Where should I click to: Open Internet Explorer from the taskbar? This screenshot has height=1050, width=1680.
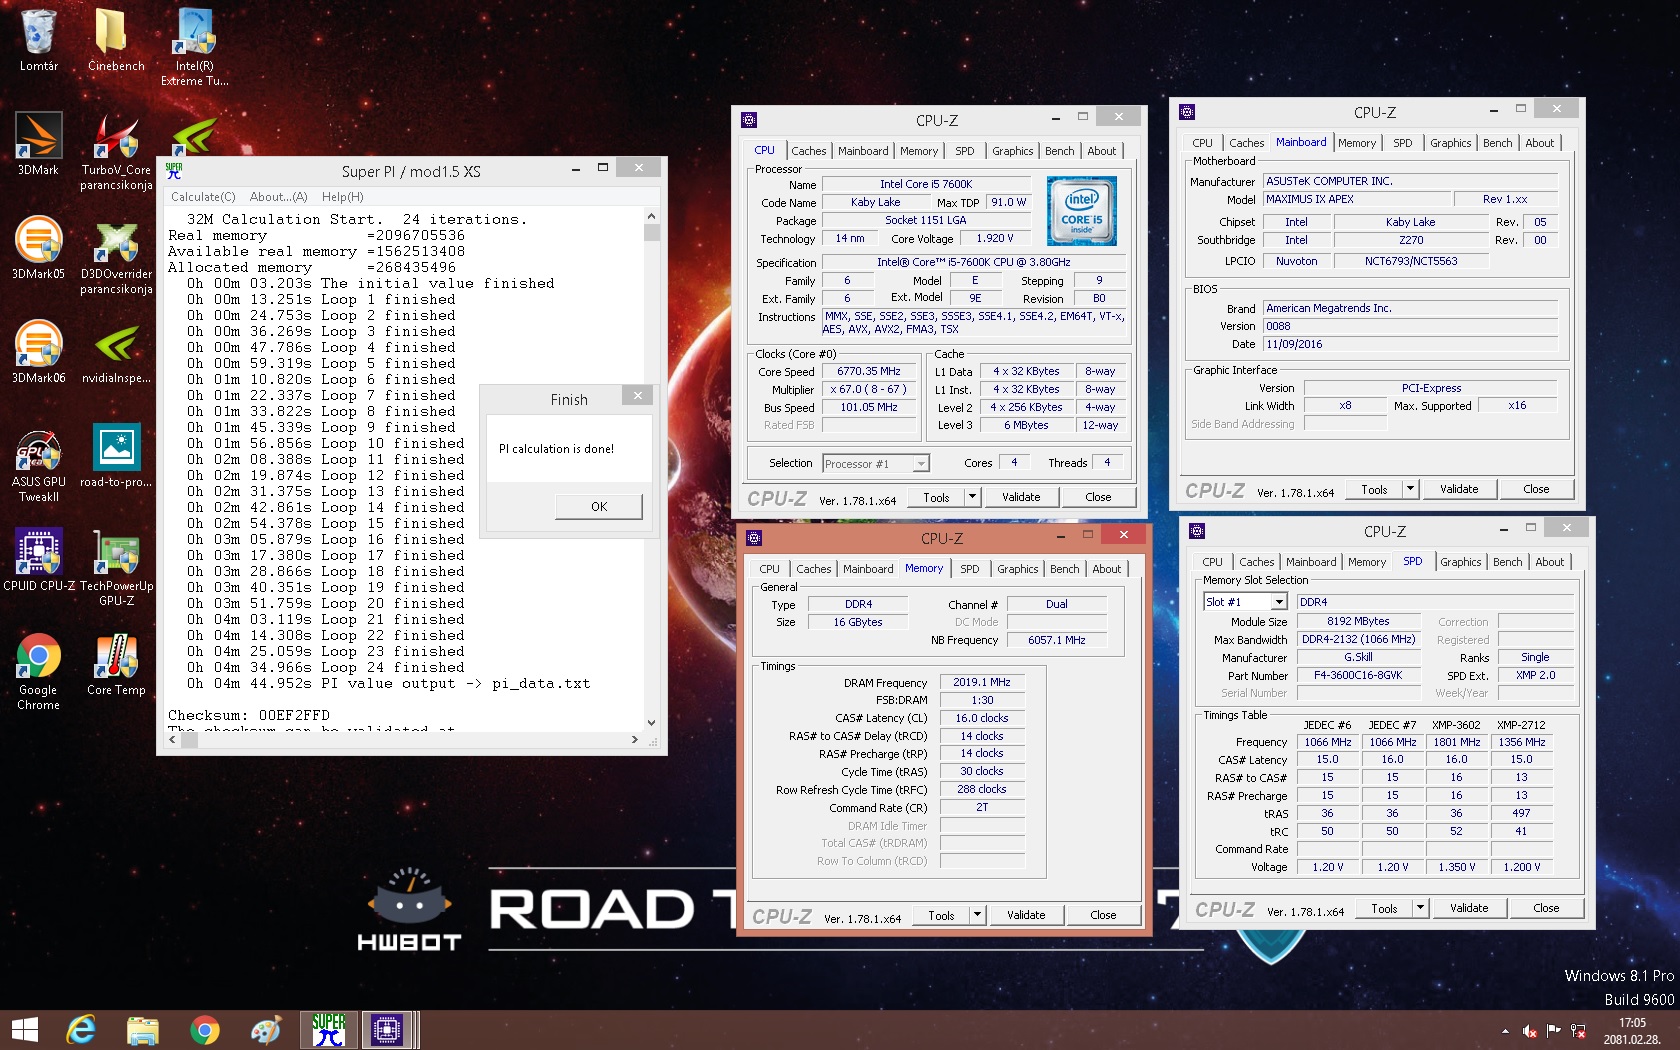pos(80,1030)
